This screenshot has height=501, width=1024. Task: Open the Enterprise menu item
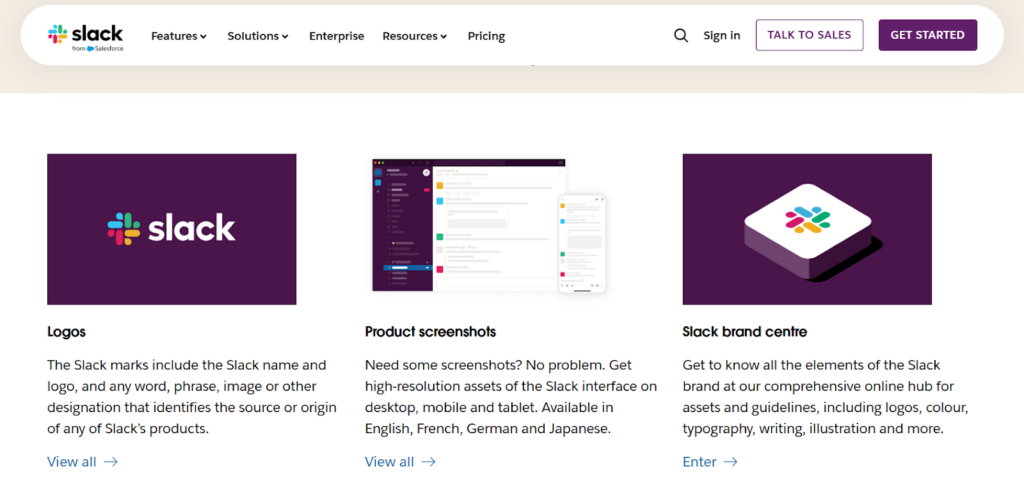coord(336,36)
